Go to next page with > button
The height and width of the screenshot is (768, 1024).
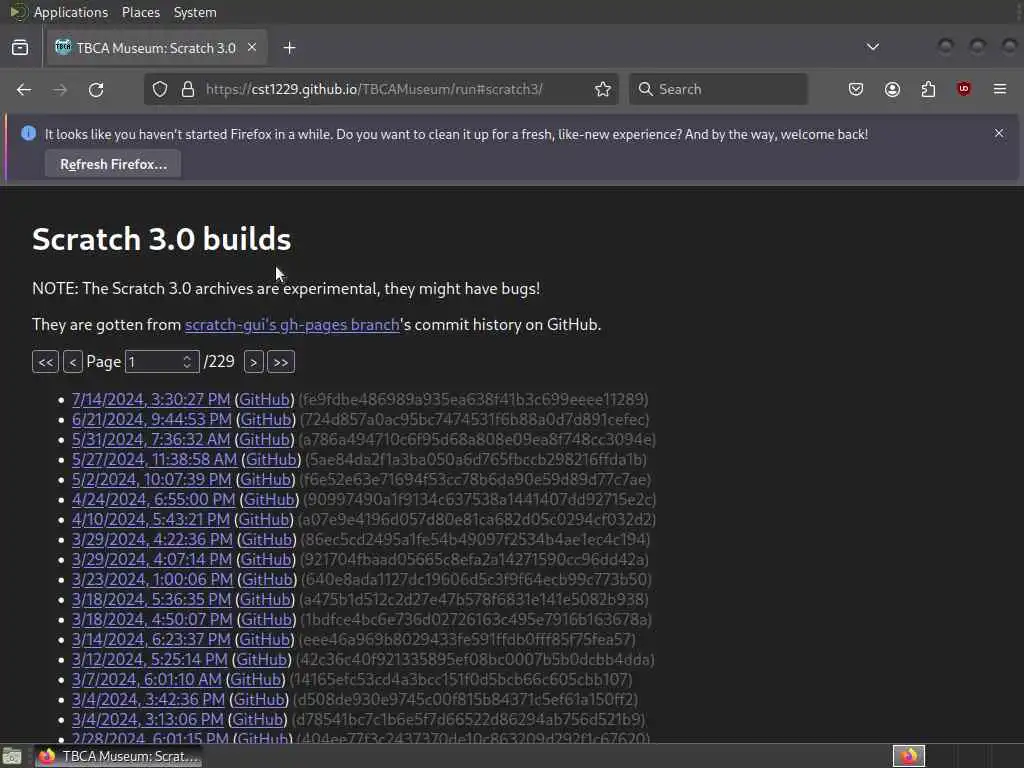[x=253, y=362]
